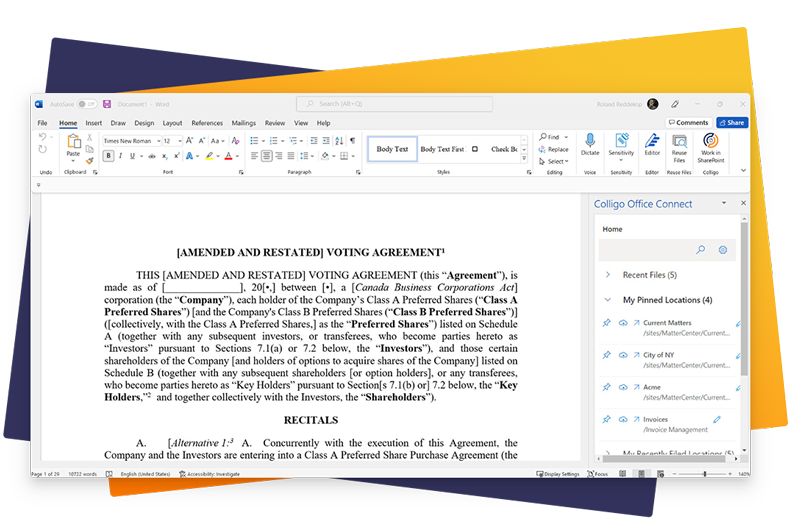Adjust the zoom slider in status bar

[x=704, y=474]
